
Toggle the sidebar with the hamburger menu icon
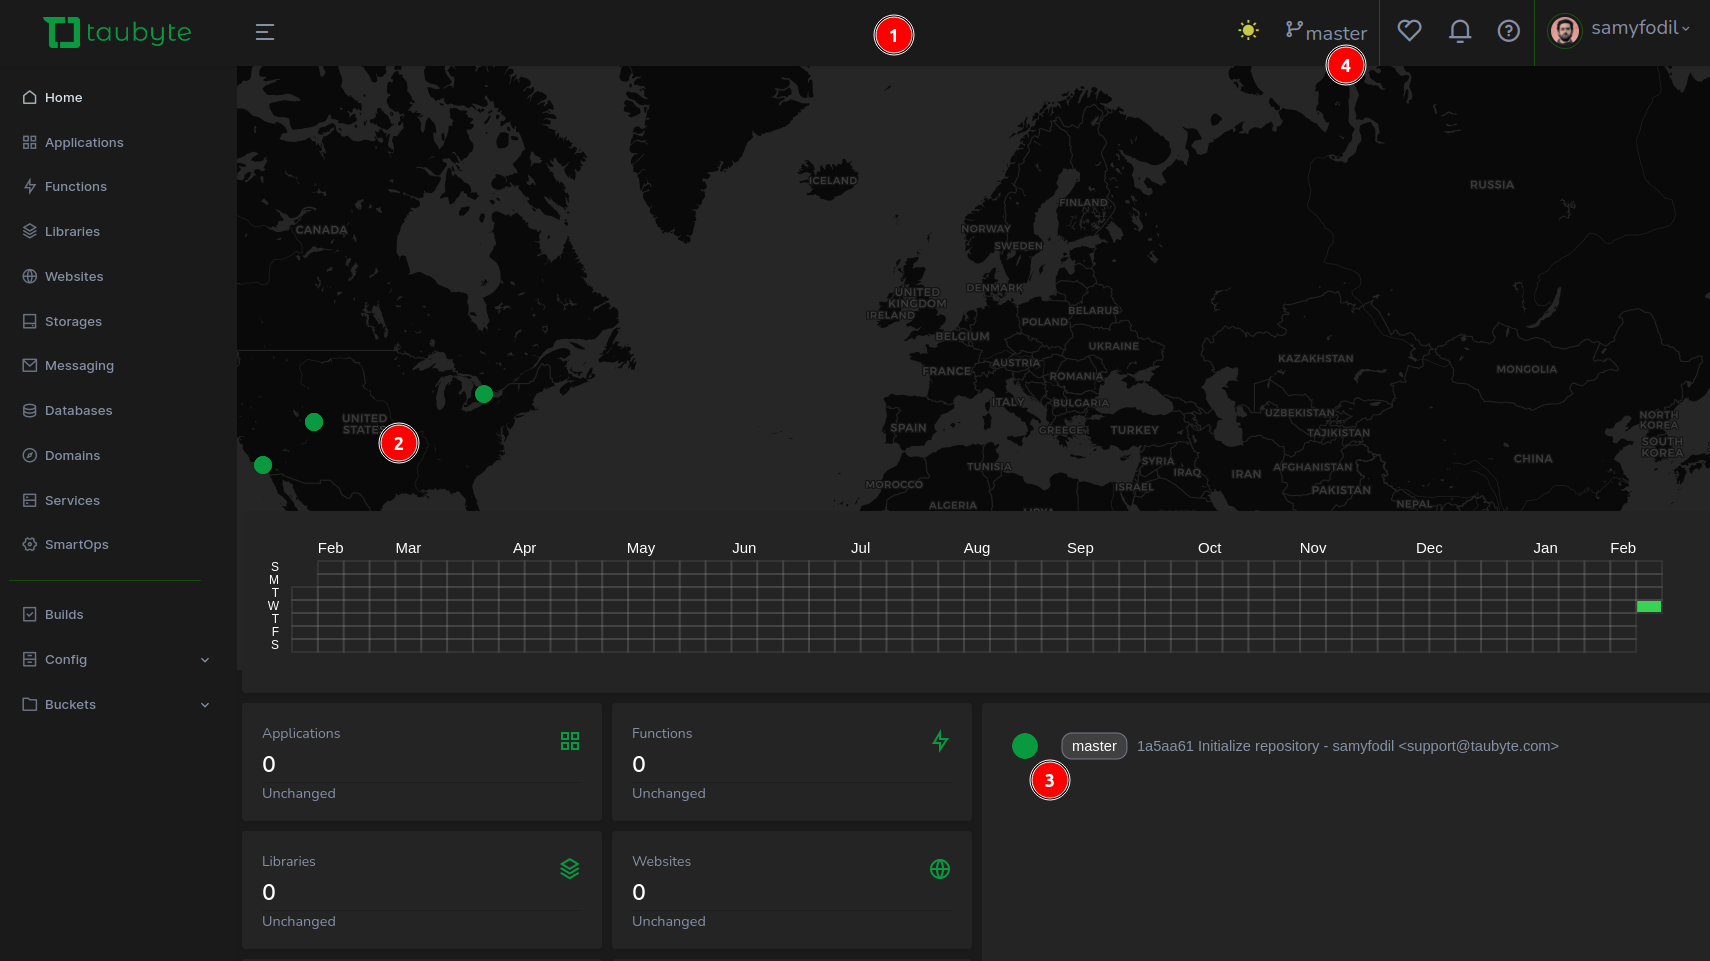point(265,32)
